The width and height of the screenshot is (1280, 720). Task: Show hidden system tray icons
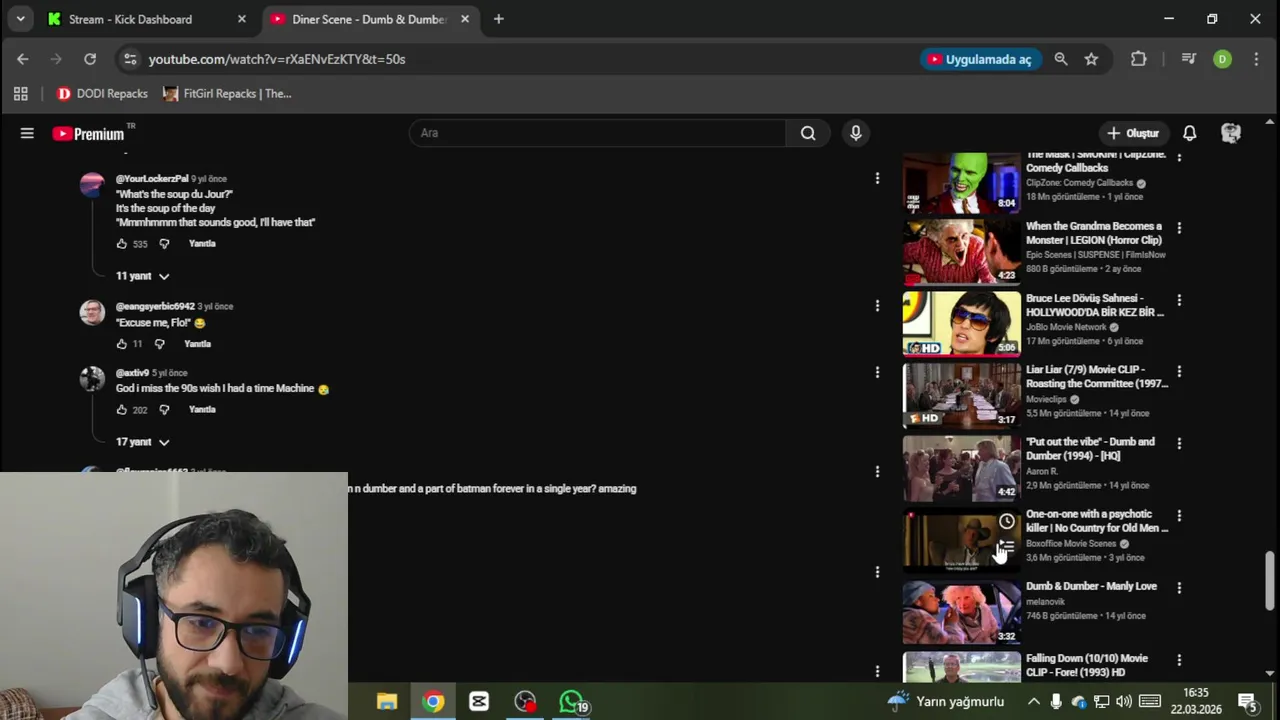[1033, 702]
